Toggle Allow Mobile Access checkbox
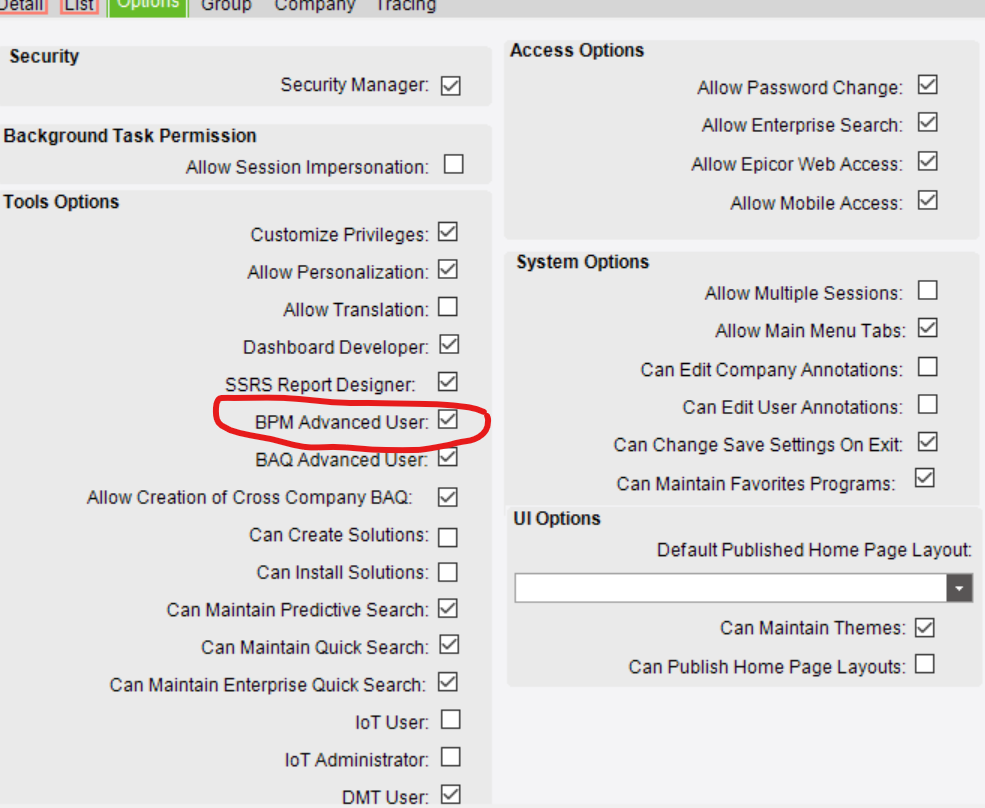 coord(928,200)
